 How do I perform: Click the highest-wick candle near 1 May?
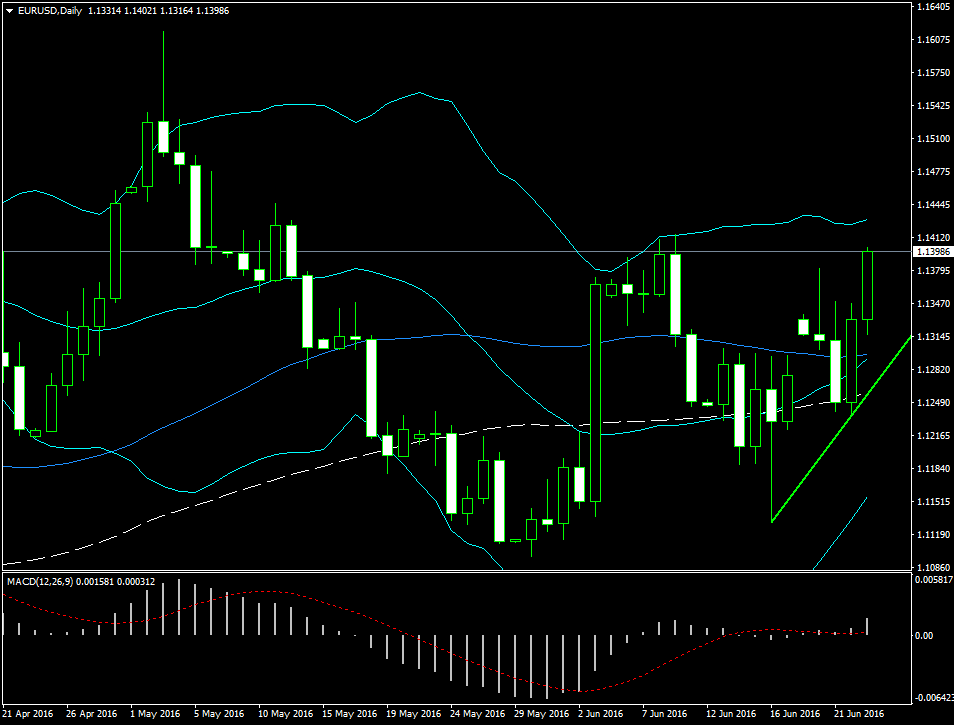(163, 136)
